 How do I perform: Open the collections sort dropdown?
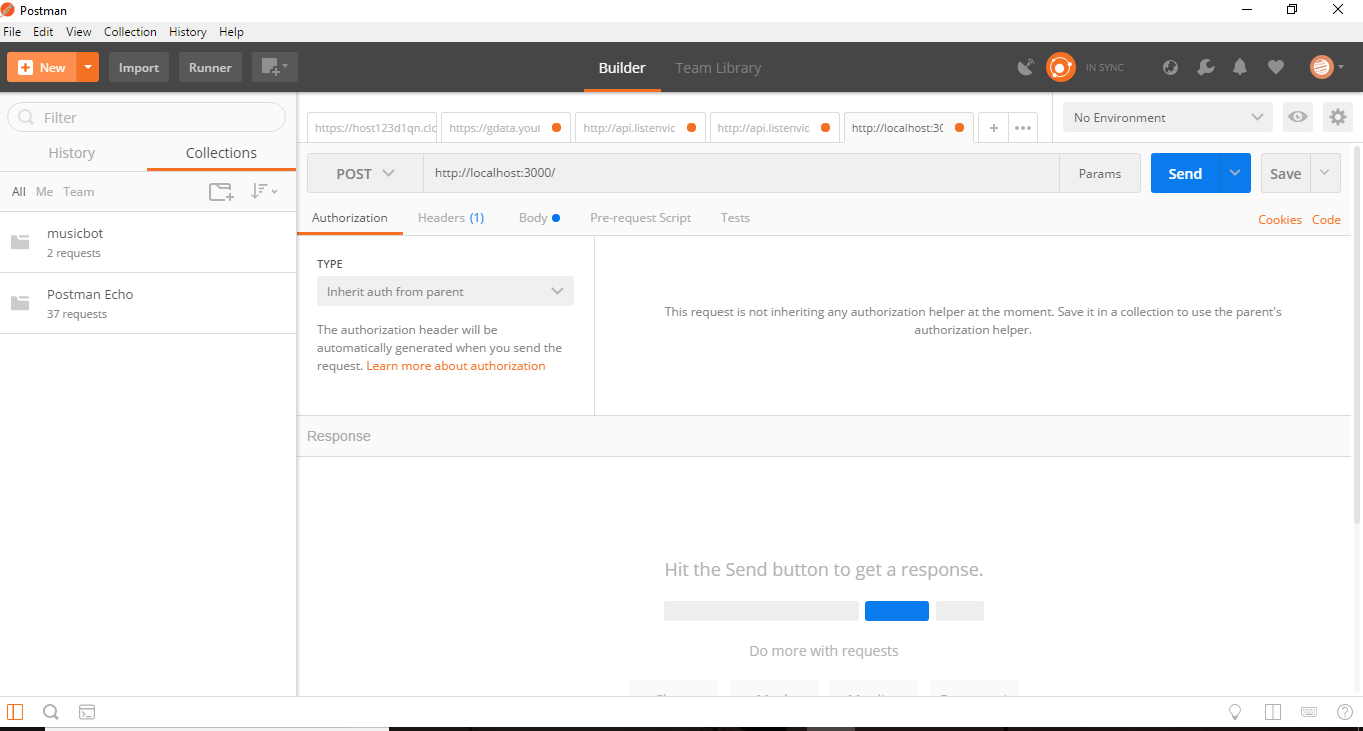(x=264, y=191)
